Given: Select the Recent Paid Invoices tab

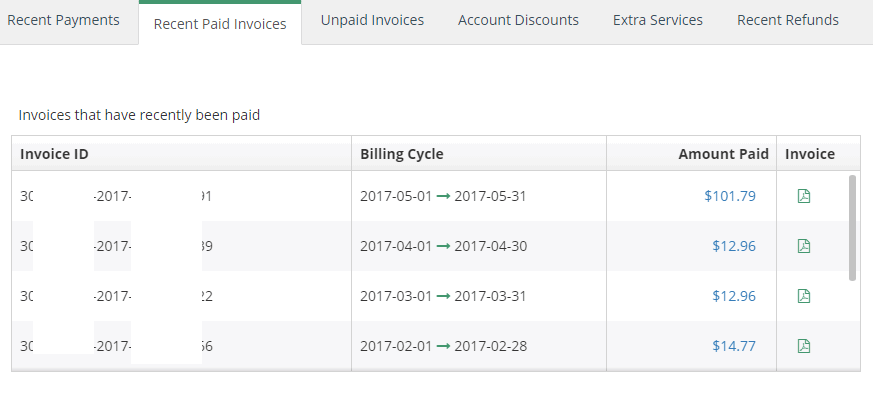Looking at the screenshot, I should pyautogui.click(x=220, y=23).
